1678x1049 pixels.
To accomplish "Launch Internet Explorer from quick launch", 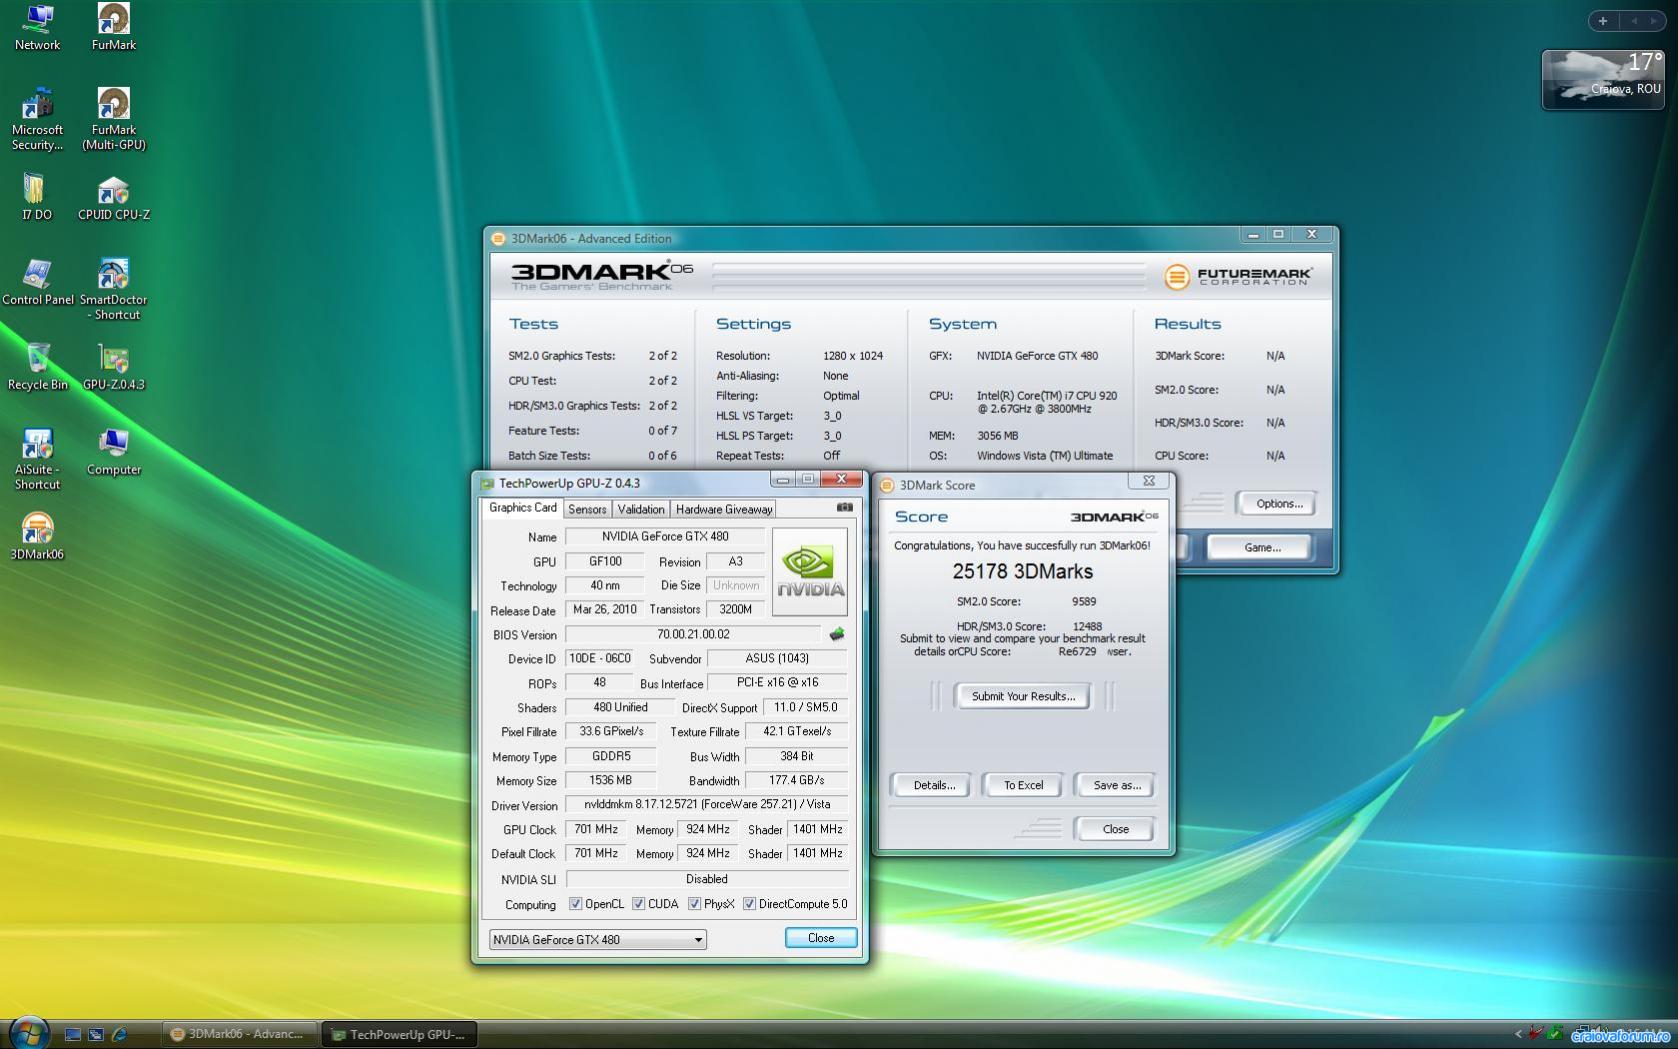I will 119,1034.
